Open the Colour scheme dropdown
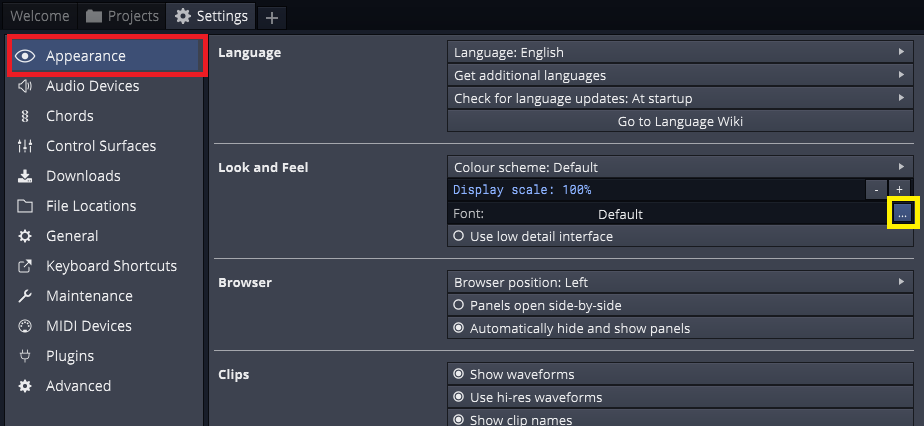This screenshot has height=426, width=924. 679,167
